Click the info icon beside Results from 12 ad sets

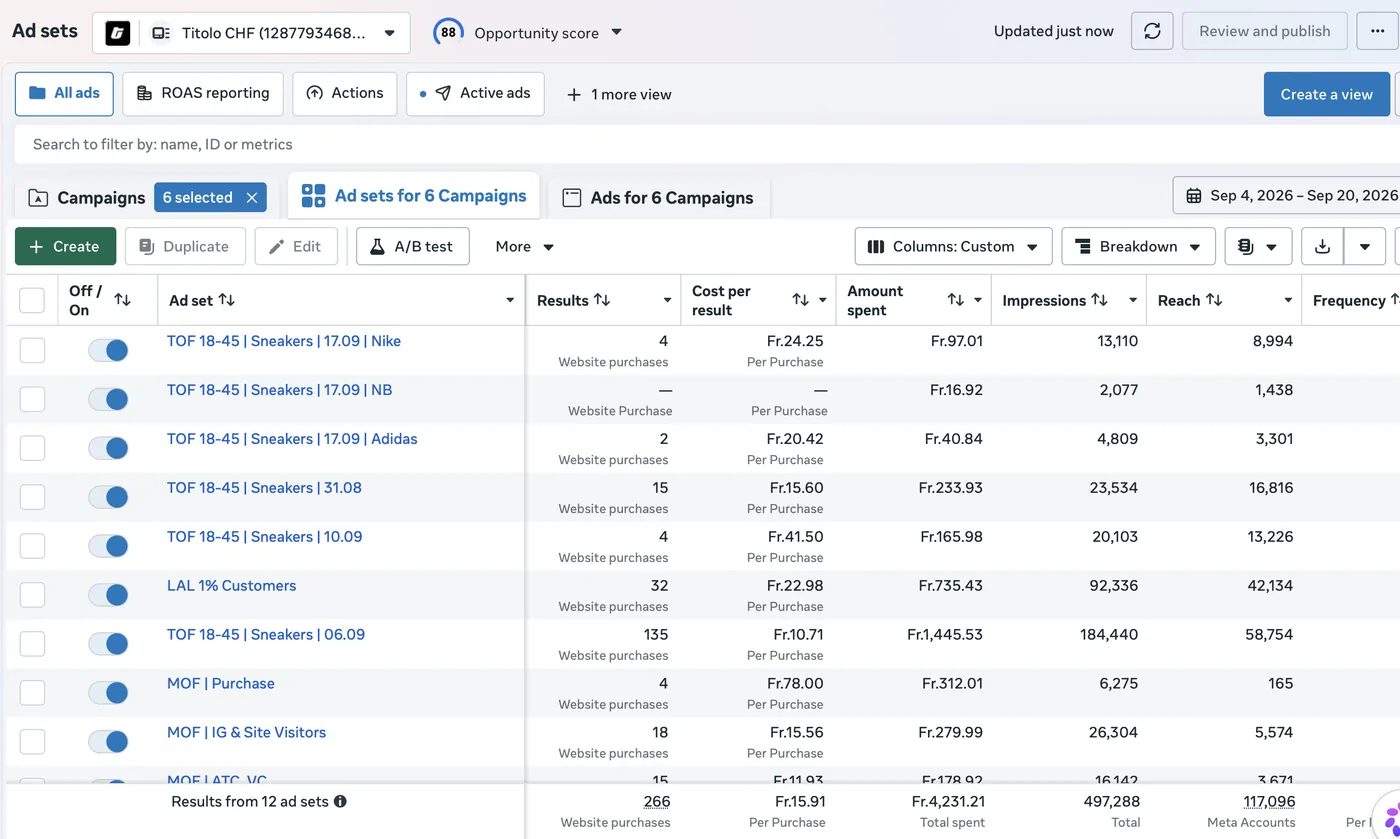pyautogui.click(x=340, y=801)
